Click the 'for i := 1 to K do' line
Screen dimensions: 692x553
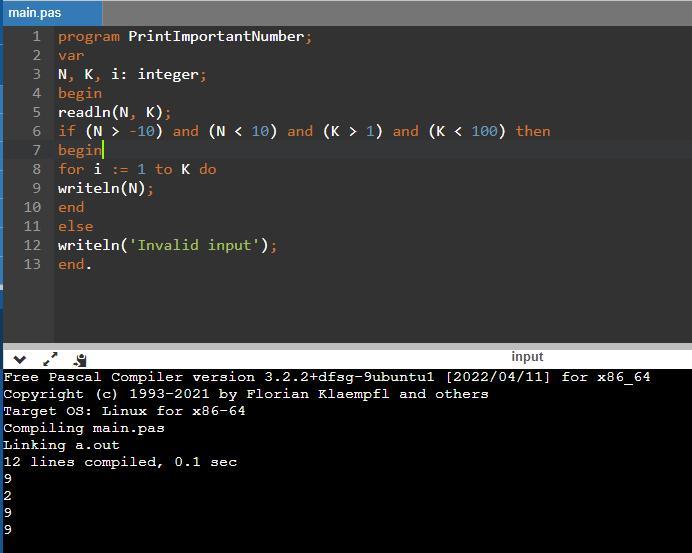(137, 169)
